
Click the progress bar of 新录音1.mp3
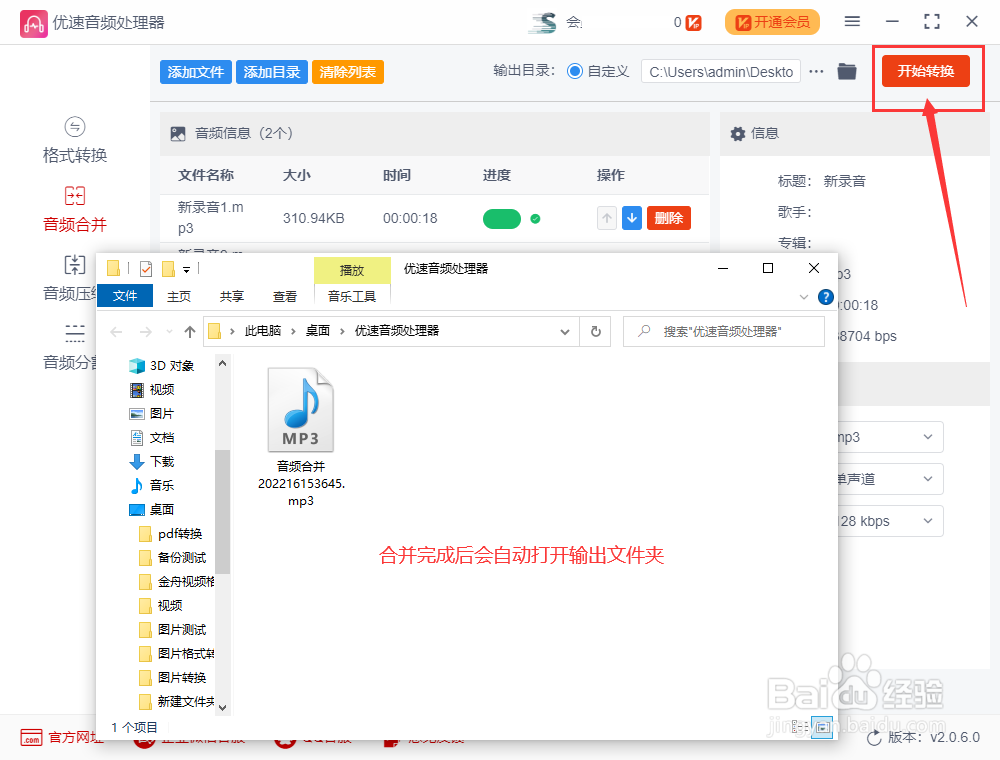tap(502, 219)
